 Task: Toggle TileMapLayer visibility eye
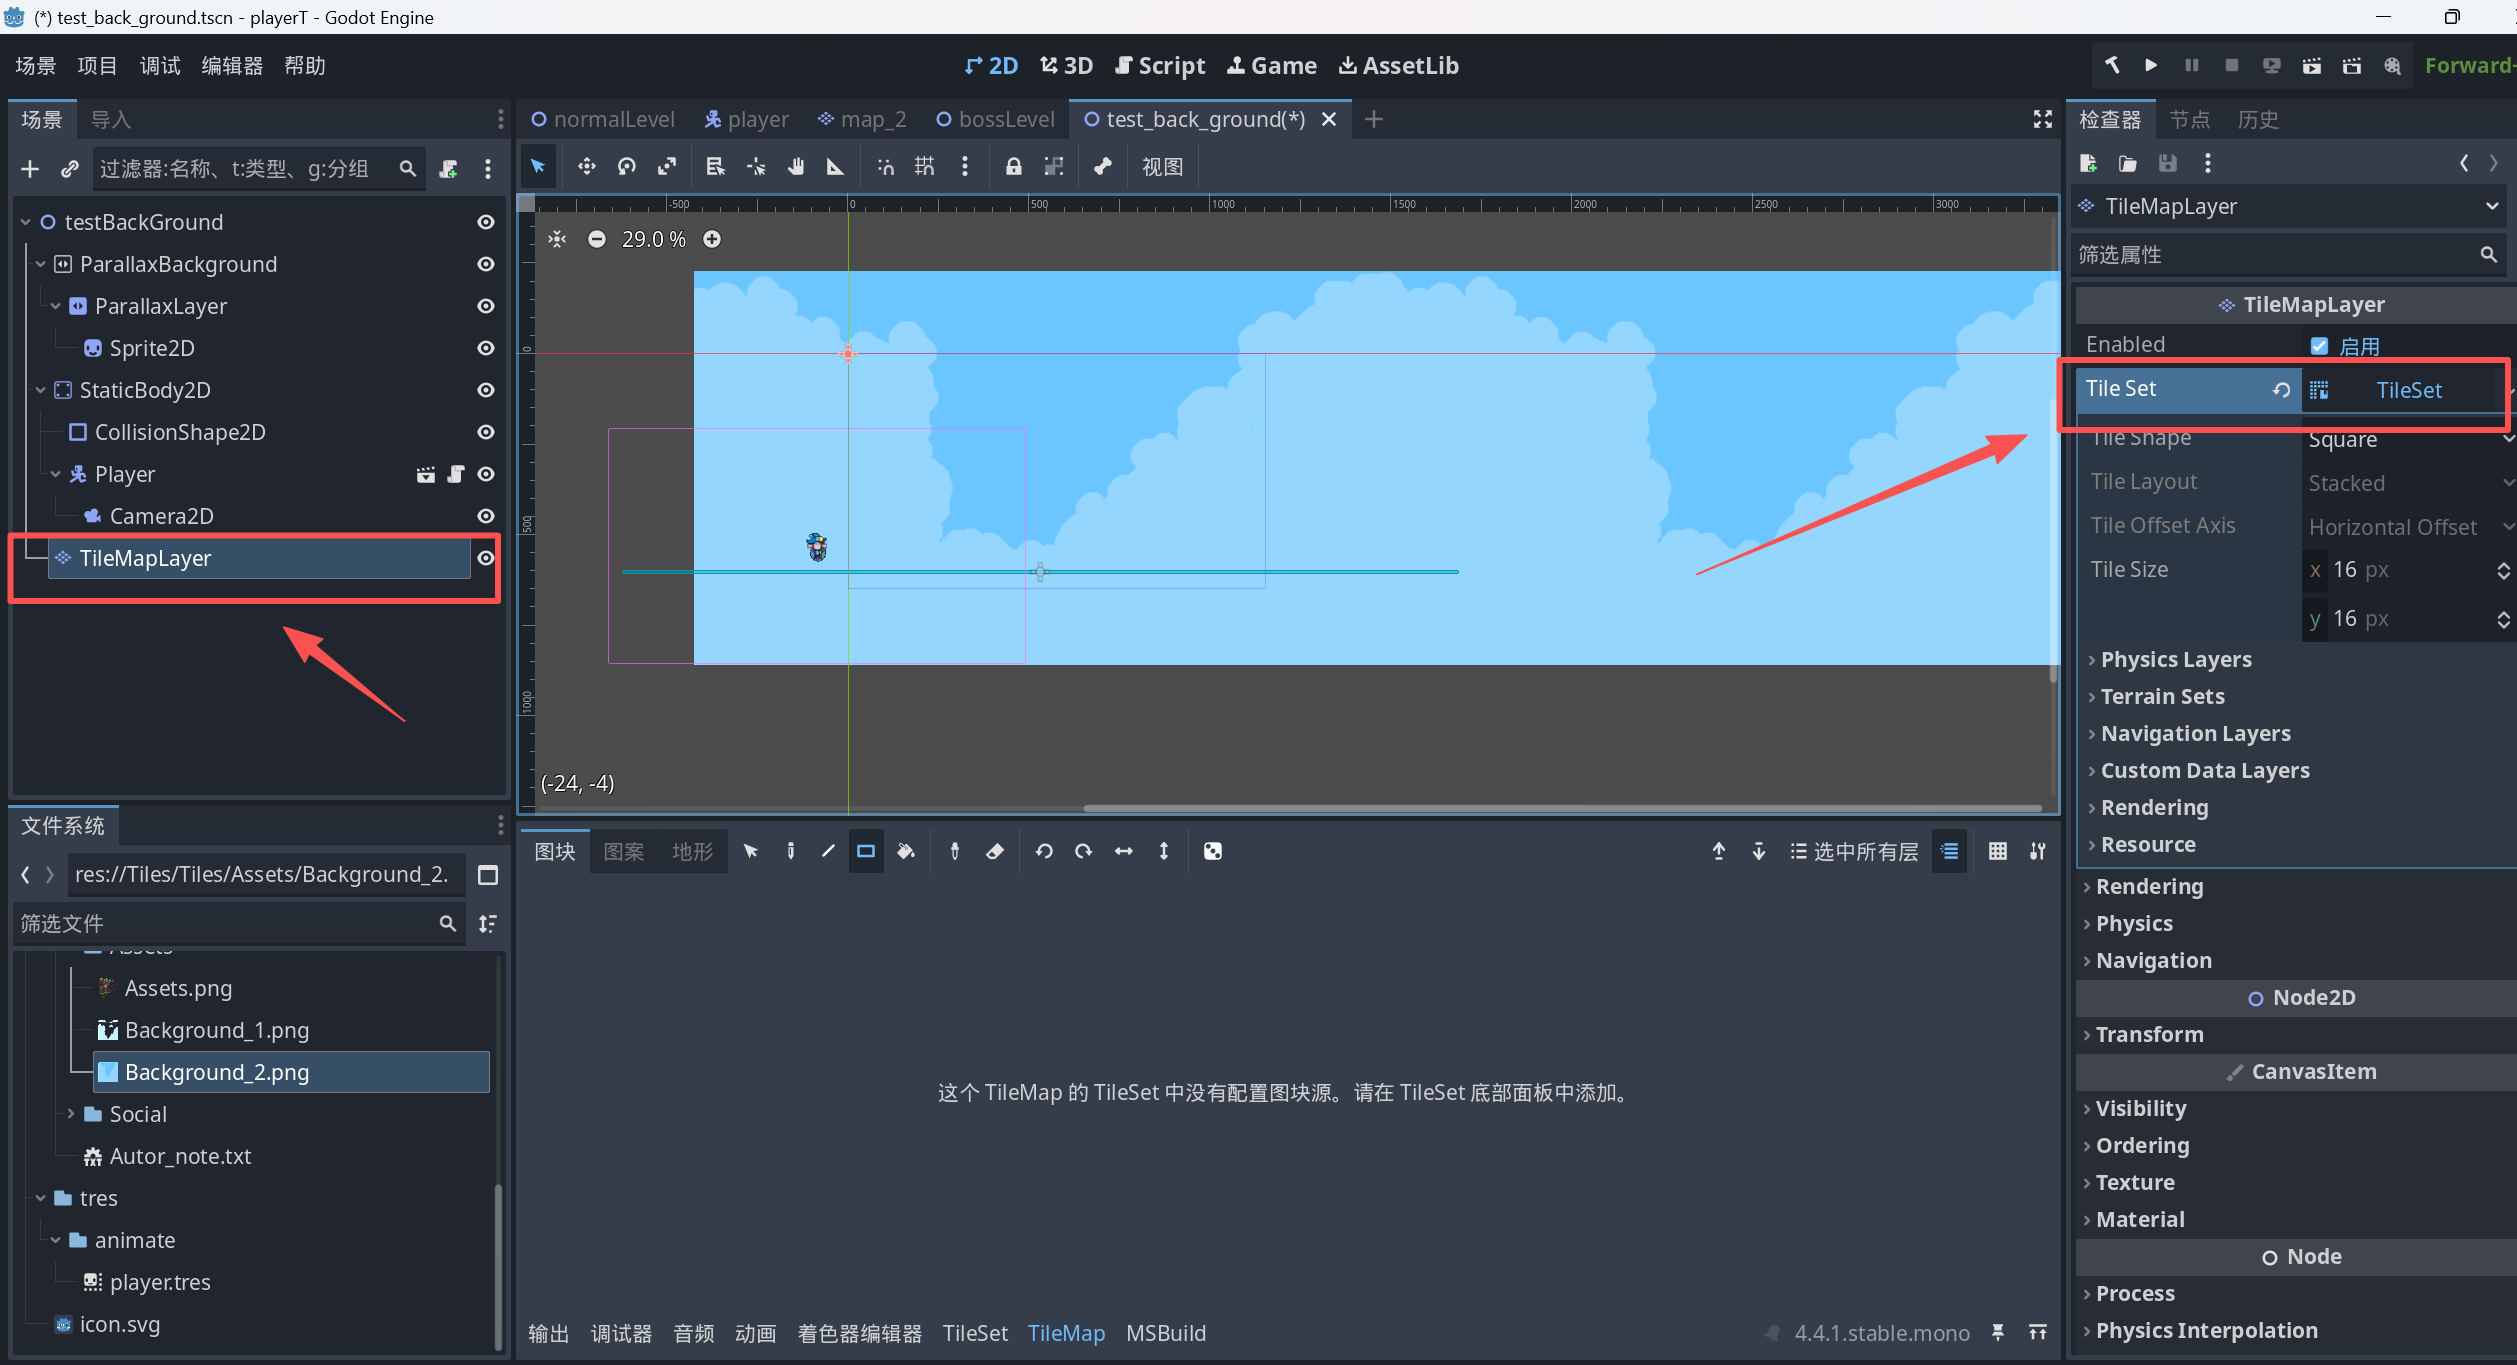click(486, 558)
